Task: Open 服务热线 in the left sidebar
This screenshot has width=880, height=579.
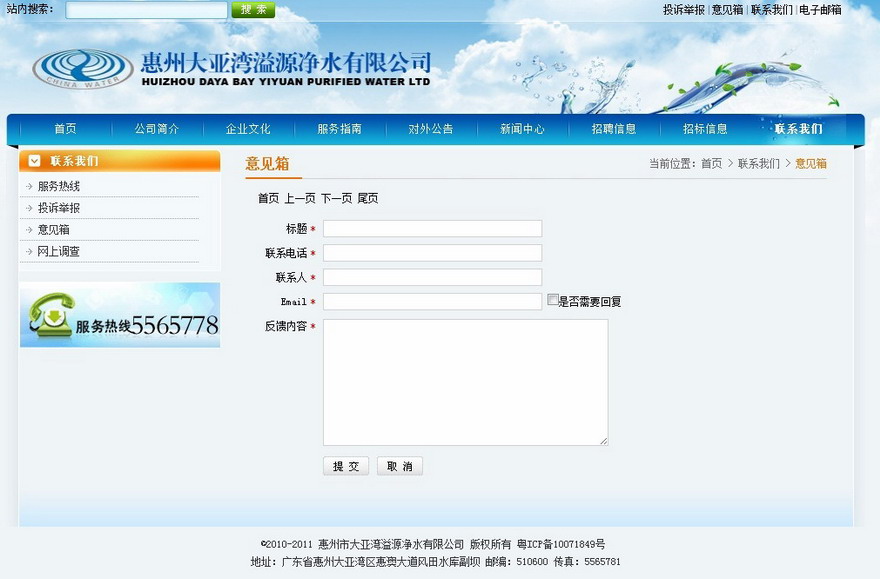Action: pyautogui.click(x=59, y=186)
